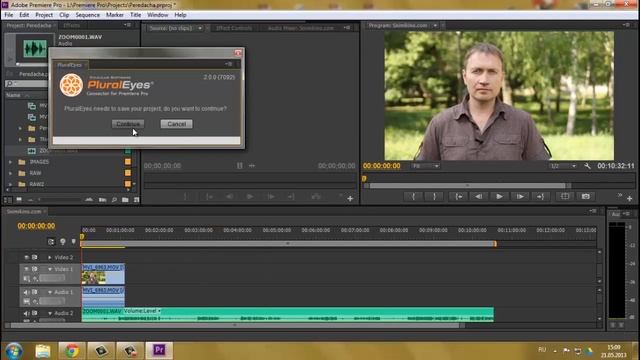Export frame with camera icon
The image size is (640, 360).
click(x=586, y=197)
